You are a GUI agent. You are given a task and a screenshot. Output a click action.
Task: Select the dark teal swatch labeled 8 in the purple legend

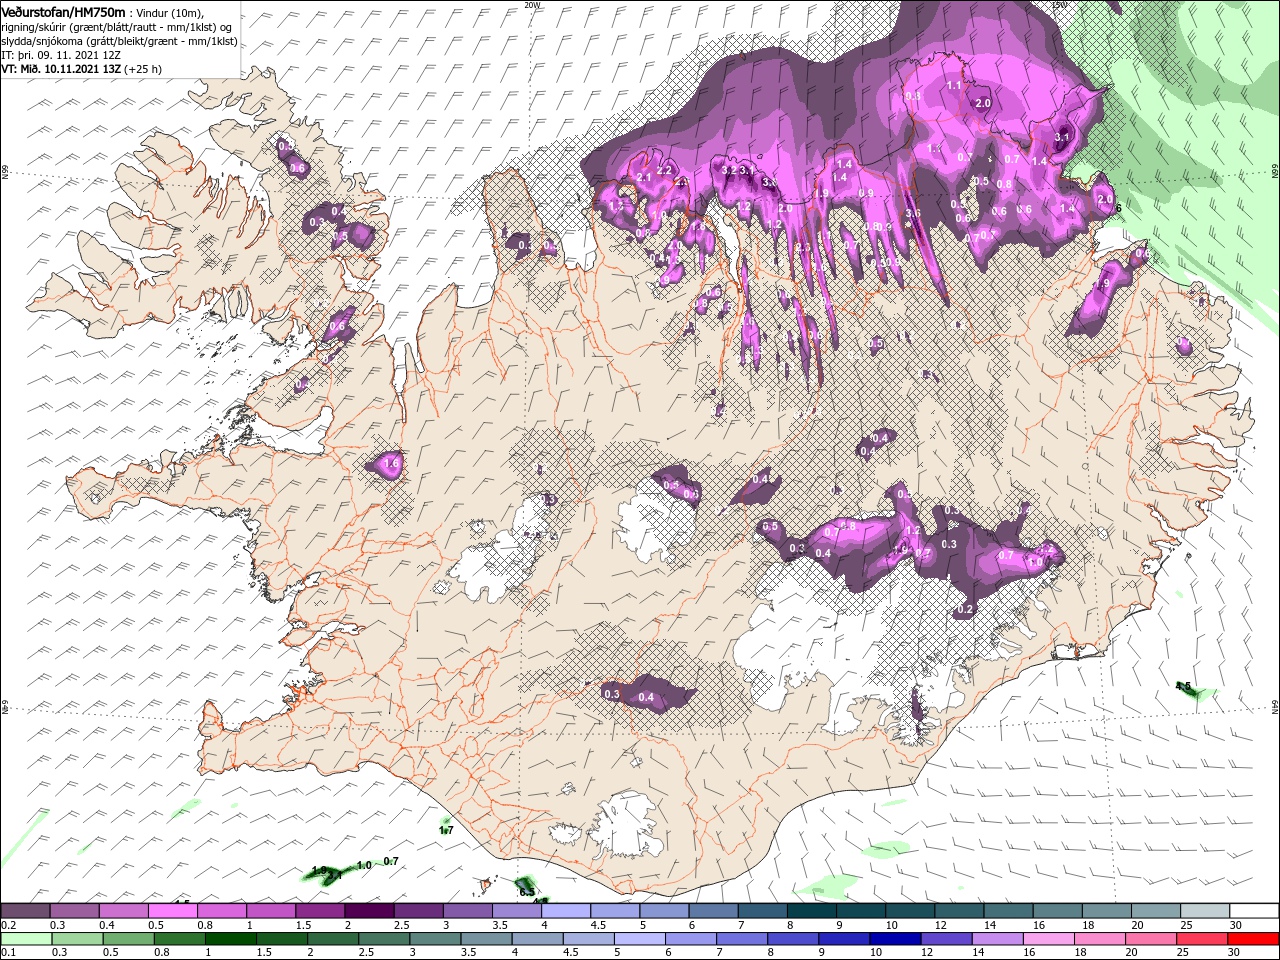(810, 911)
